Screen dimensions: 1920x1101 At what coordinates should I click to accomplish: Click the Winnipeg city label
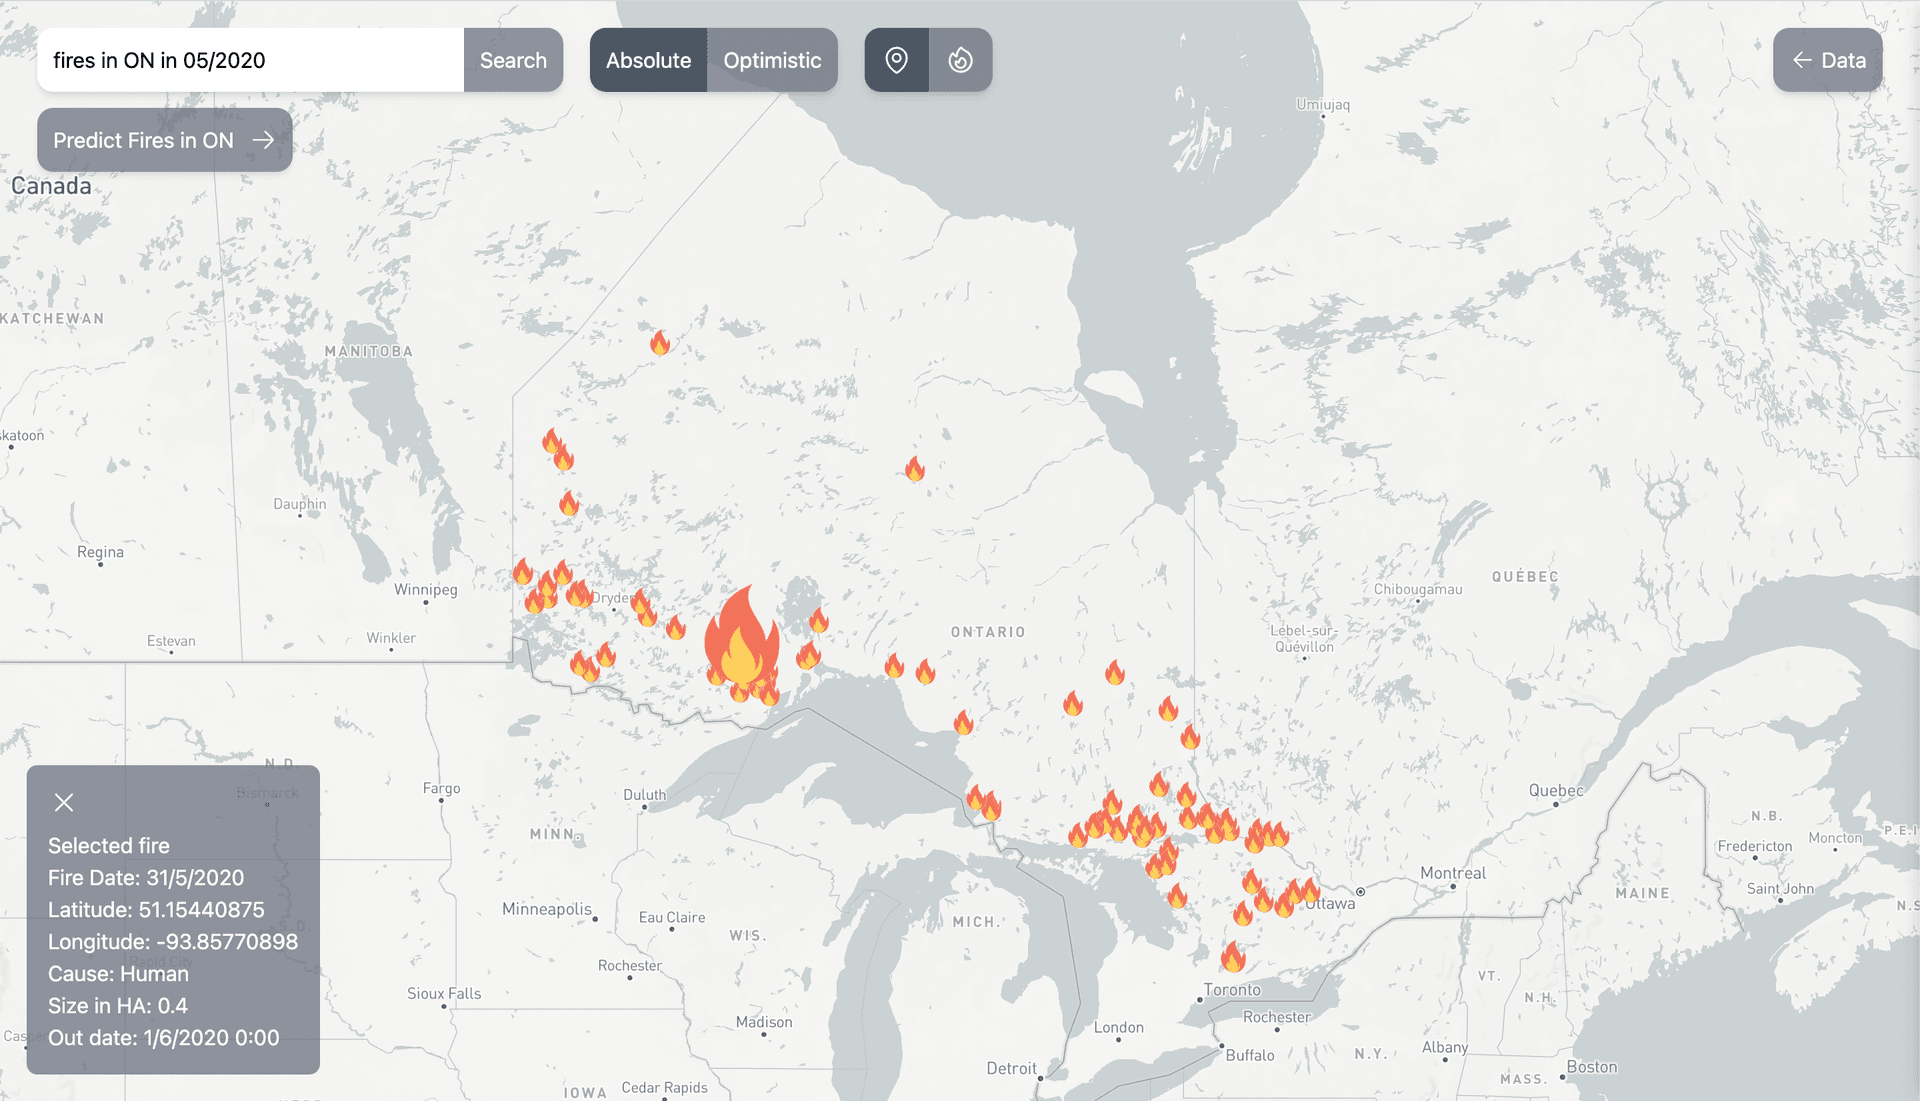point(426,589)
